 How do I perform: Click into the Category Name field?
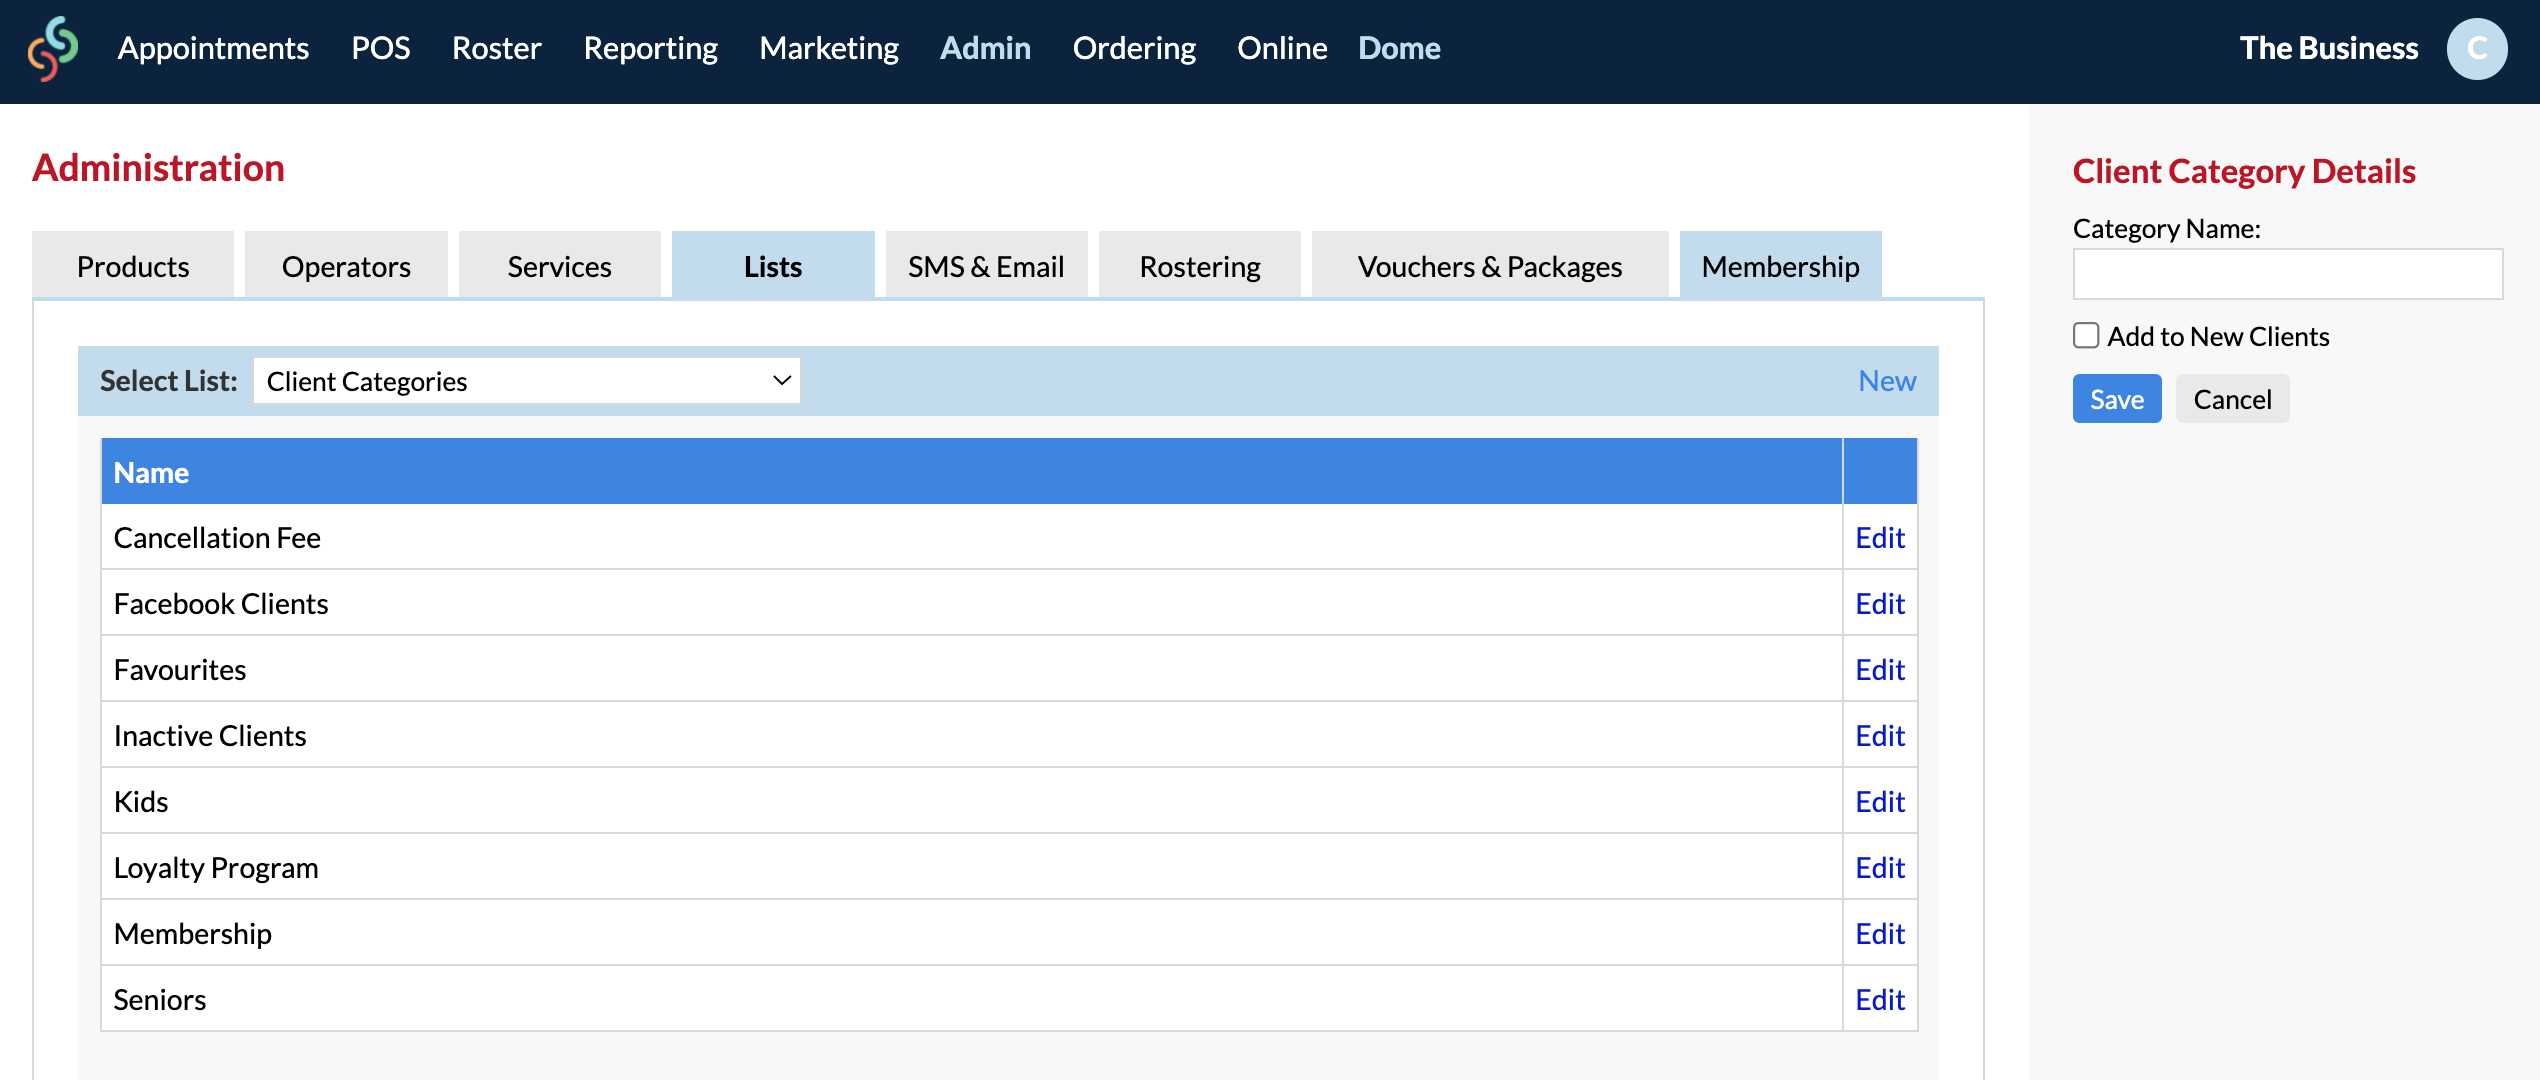(2288, 274)
